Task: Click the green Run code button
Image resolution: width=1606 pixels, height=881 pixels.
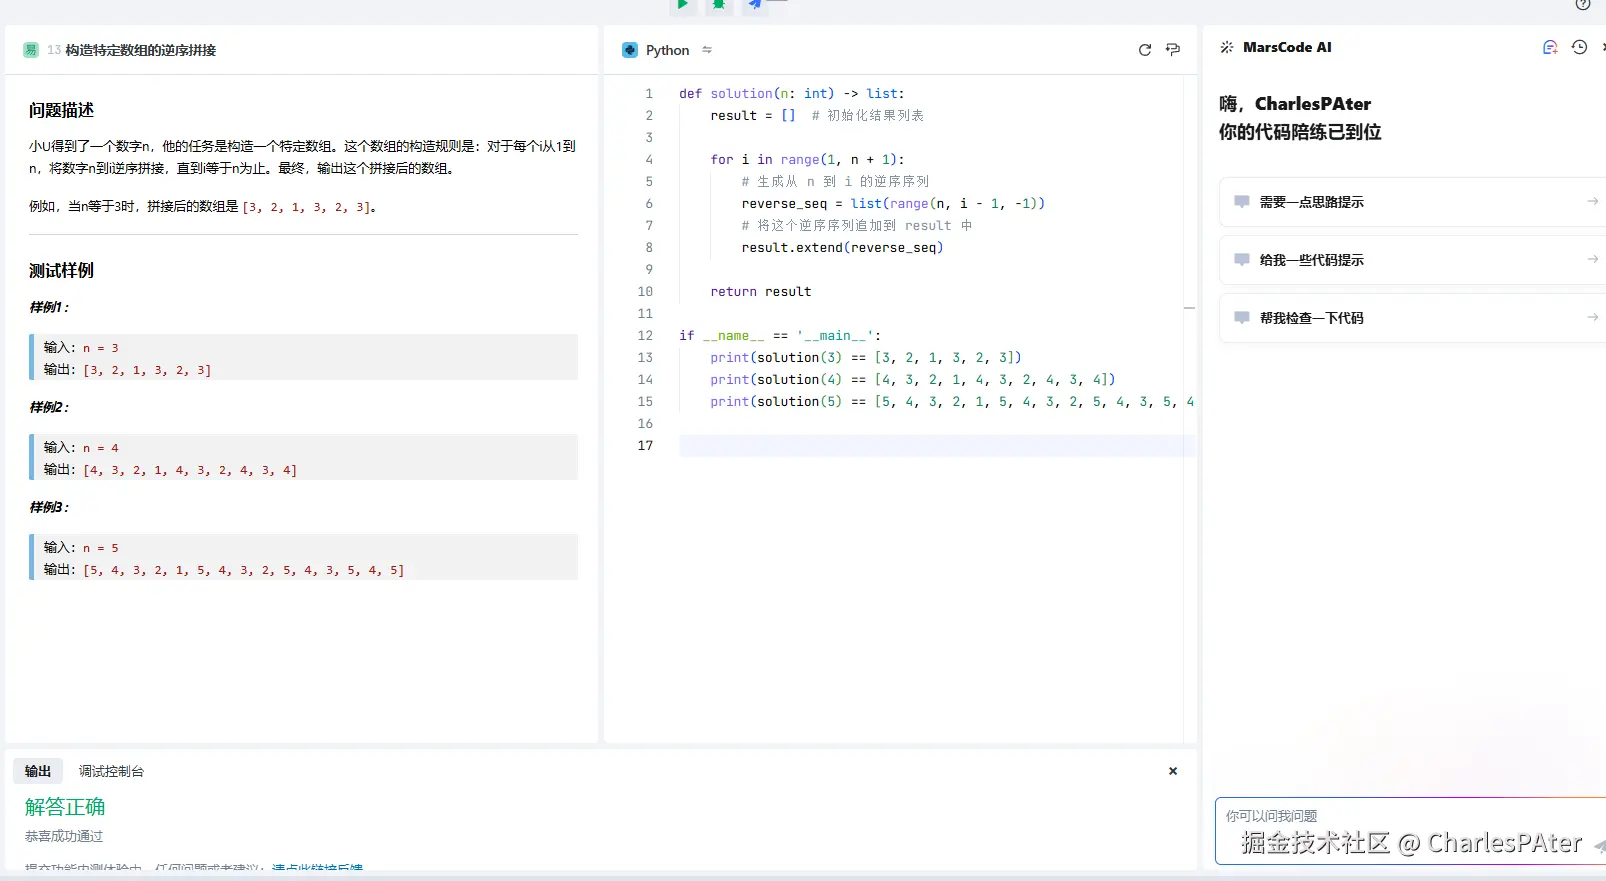Action: coord(682,5)
